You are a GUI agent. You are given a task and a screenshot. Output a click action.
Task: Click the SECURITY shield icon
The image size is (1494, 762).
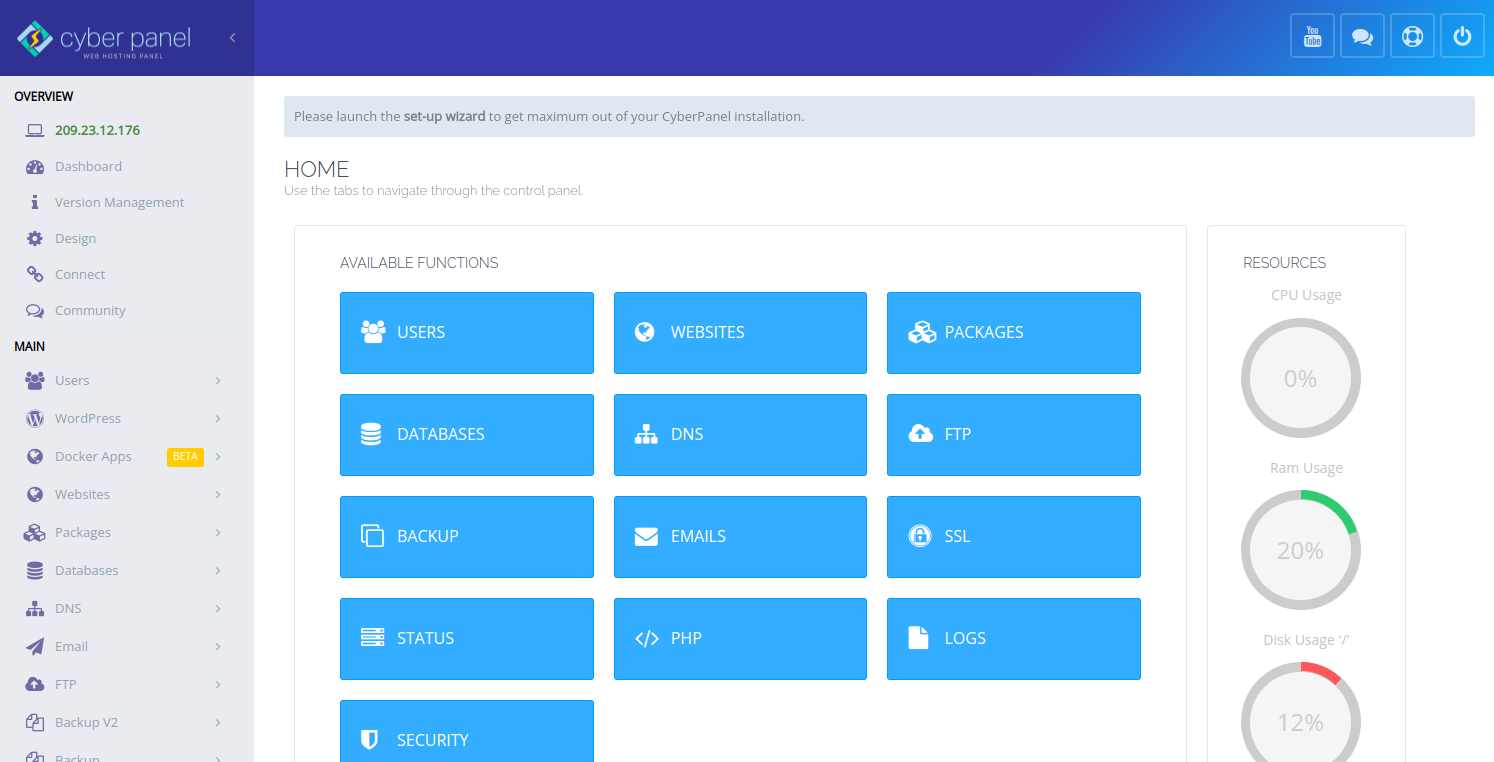[x=371, y=740]
